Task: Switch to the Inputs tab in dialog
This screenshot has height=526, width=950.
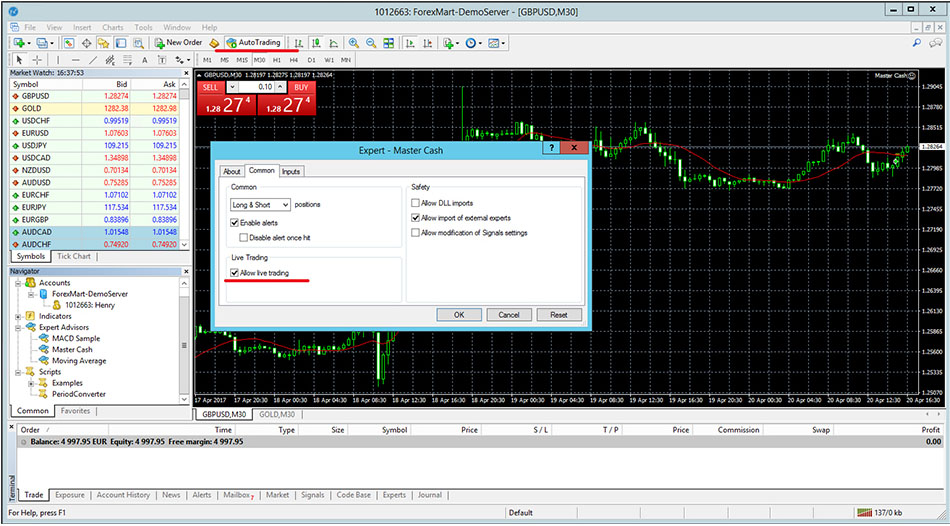Action: point(291,171)
